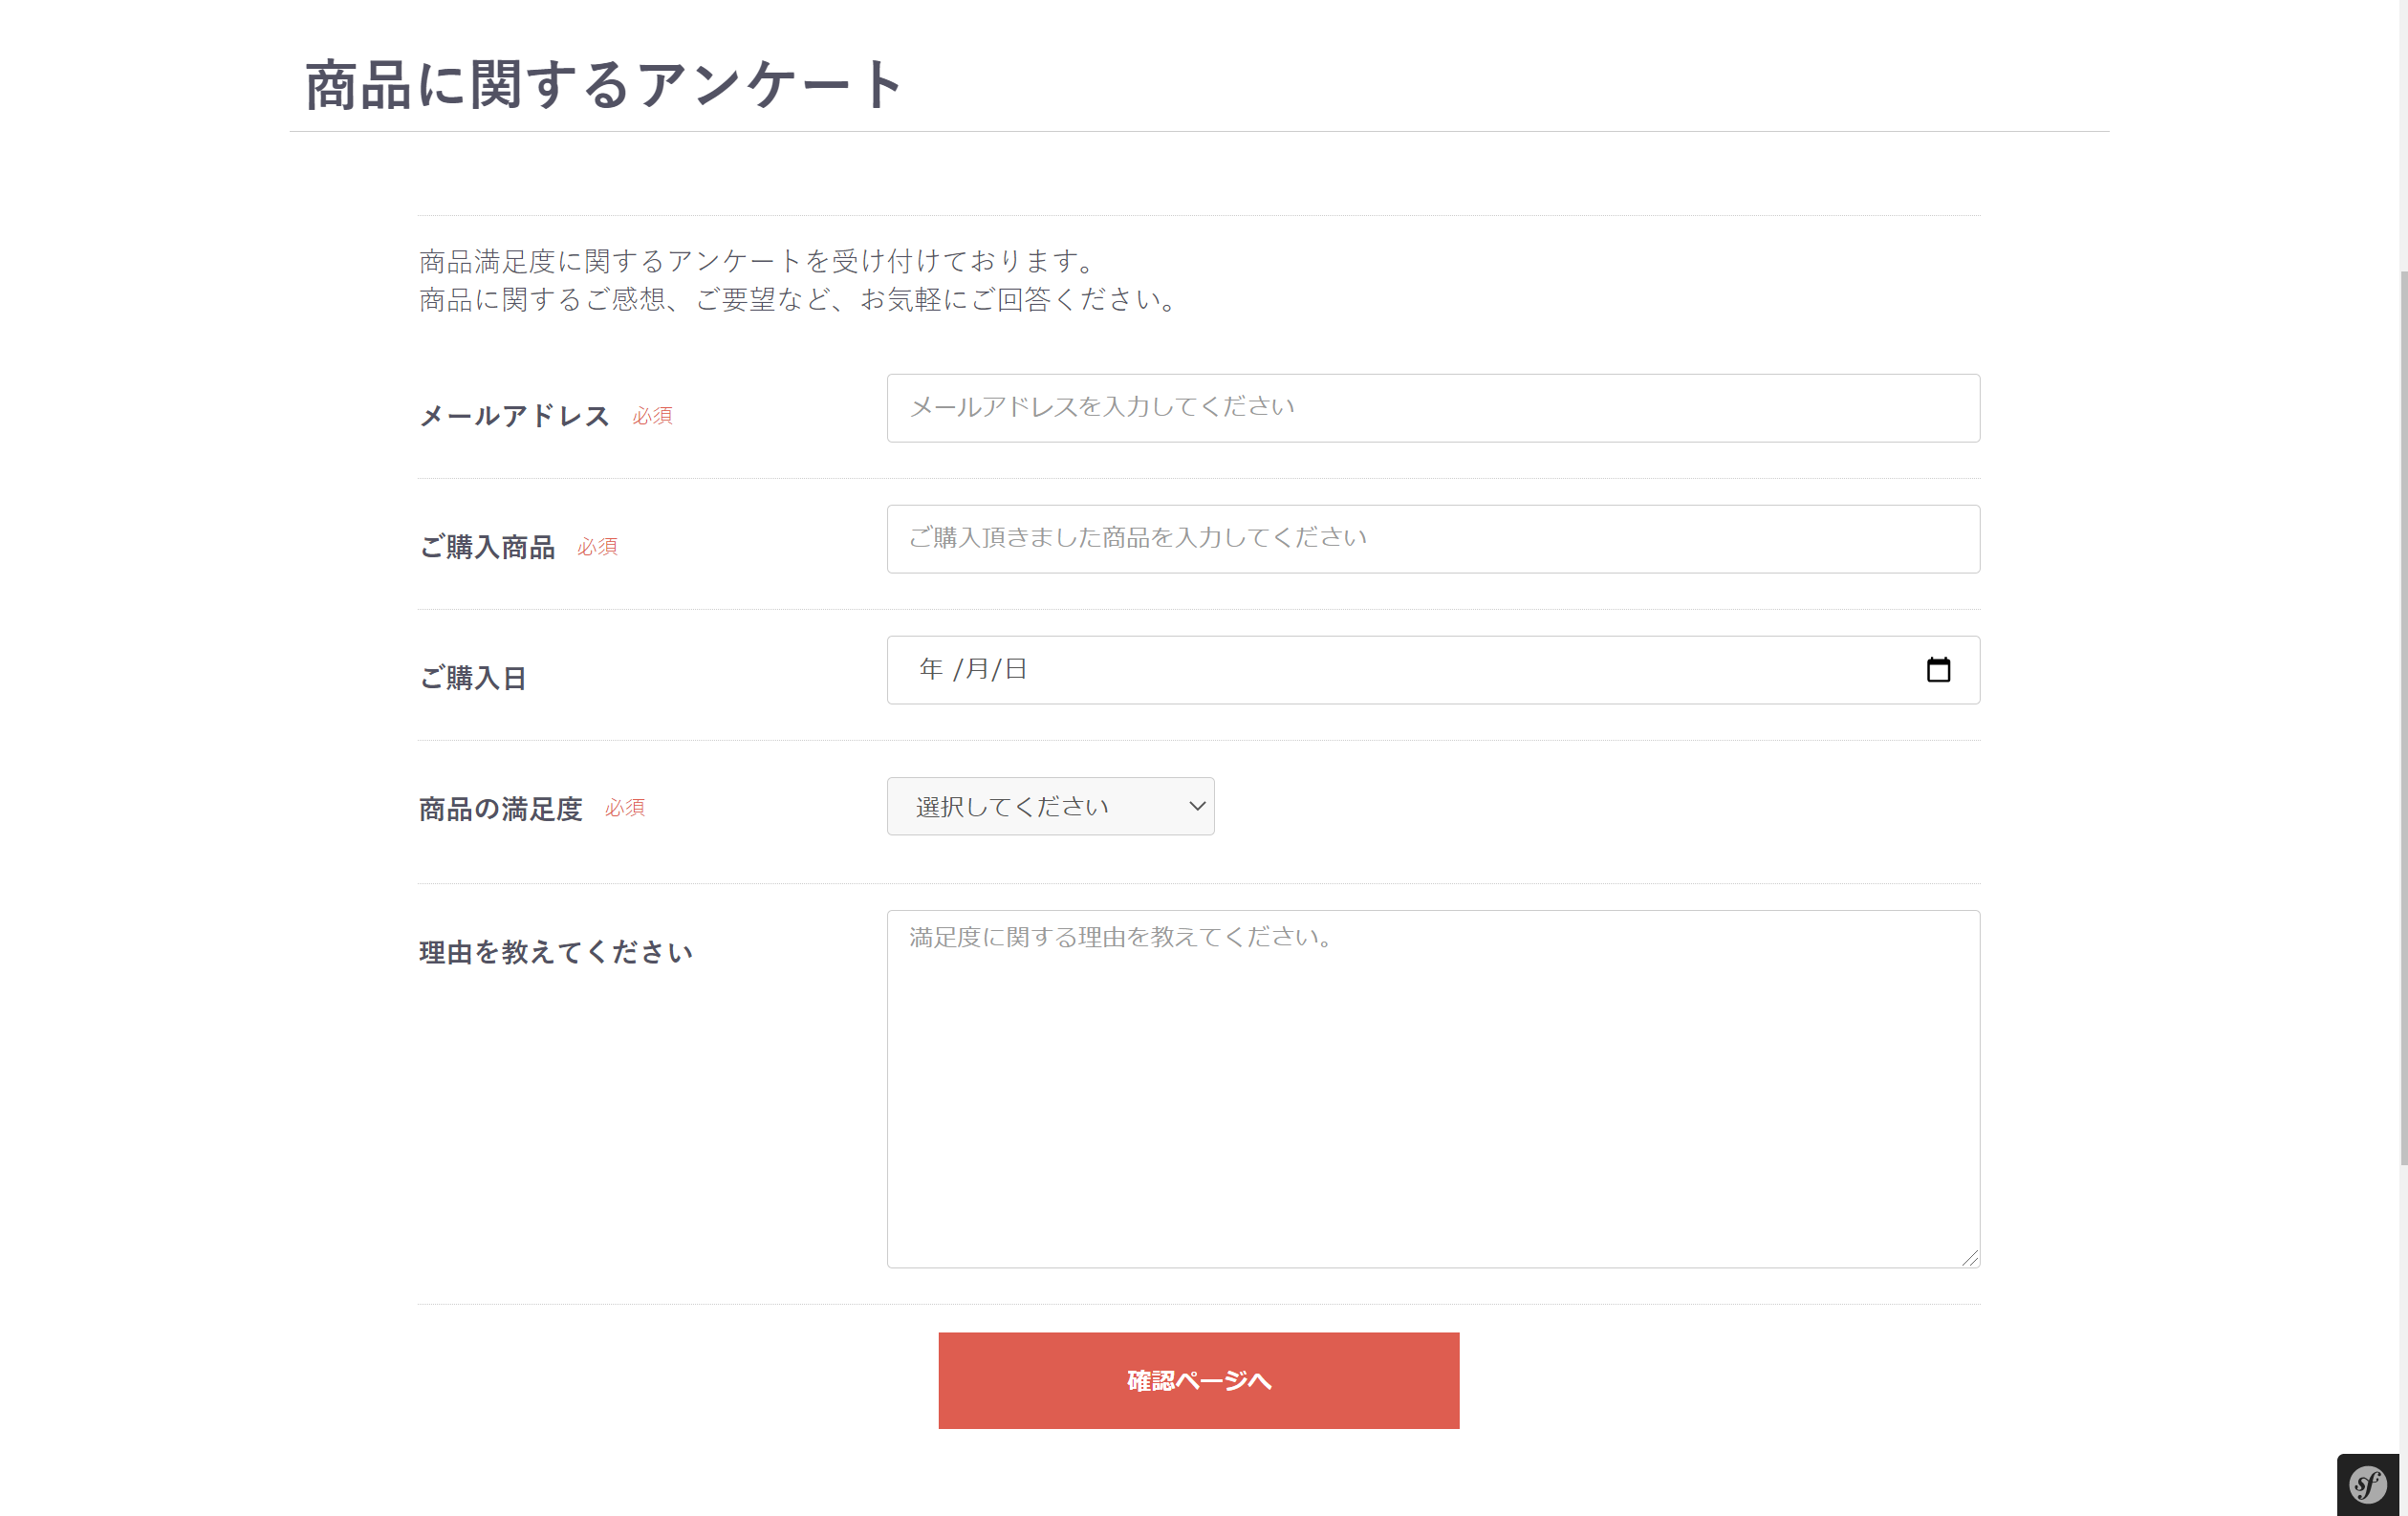Screen dimensions: 2408x1516
Task: Click the 確認ページへ button
Action: coord(1198,1380)
